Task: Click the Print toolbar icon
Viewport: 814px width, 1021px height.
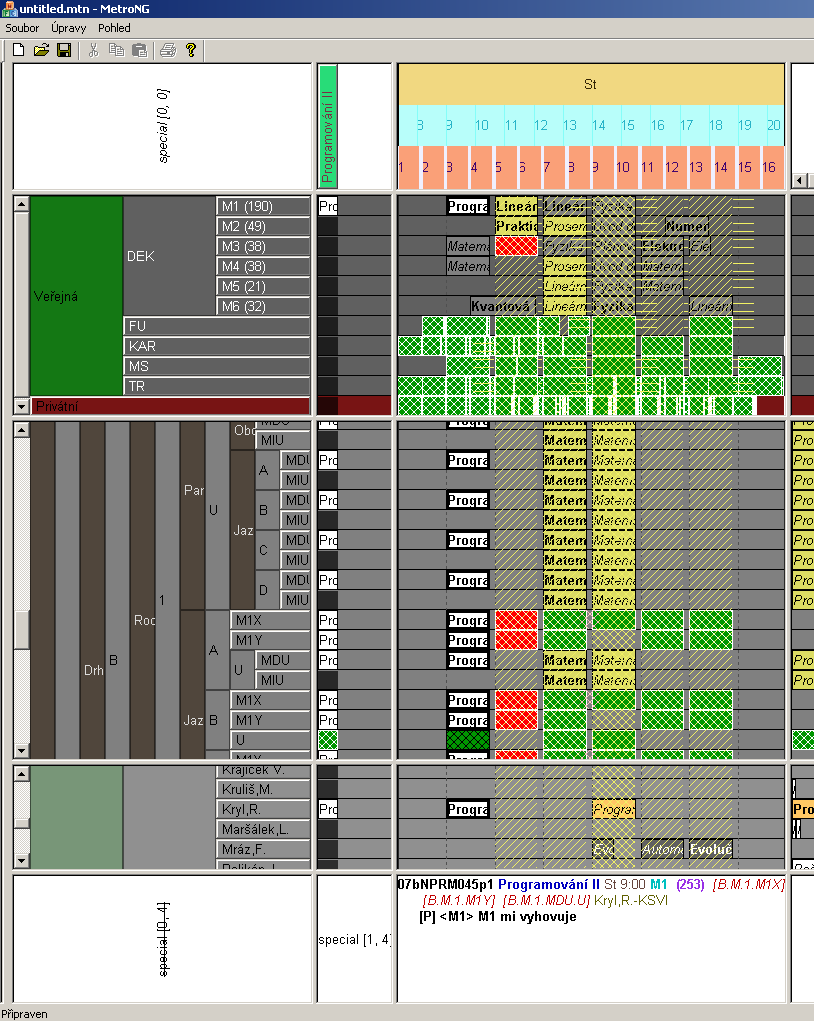Action: pyautogui.click(x=168, y=50)
